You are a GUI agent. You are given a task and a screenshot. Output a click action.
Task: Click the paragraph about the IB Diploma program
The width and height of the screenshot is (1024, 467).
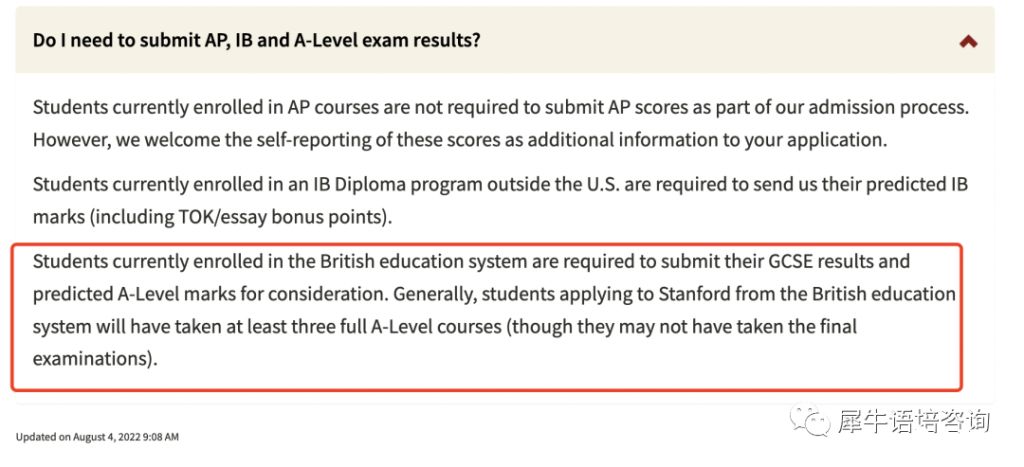point(500,201)
